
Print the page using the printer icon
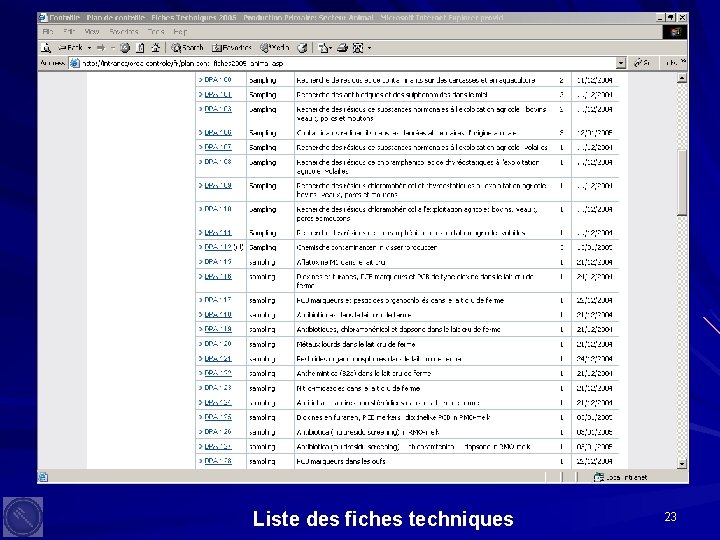[x=343, y=48]
